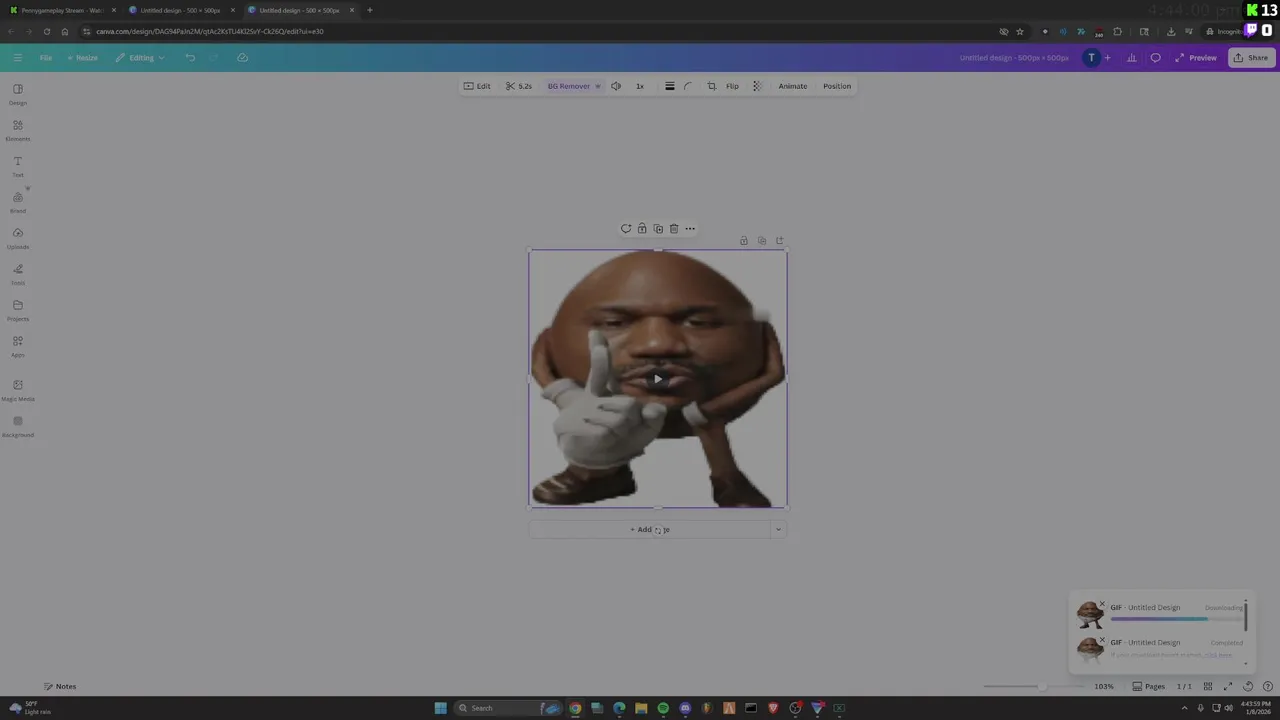Image resolution: width=1280 pixels, height=720 pixels.
Task: Open the 103% zoom level menu
Action: coord(1104,687)
